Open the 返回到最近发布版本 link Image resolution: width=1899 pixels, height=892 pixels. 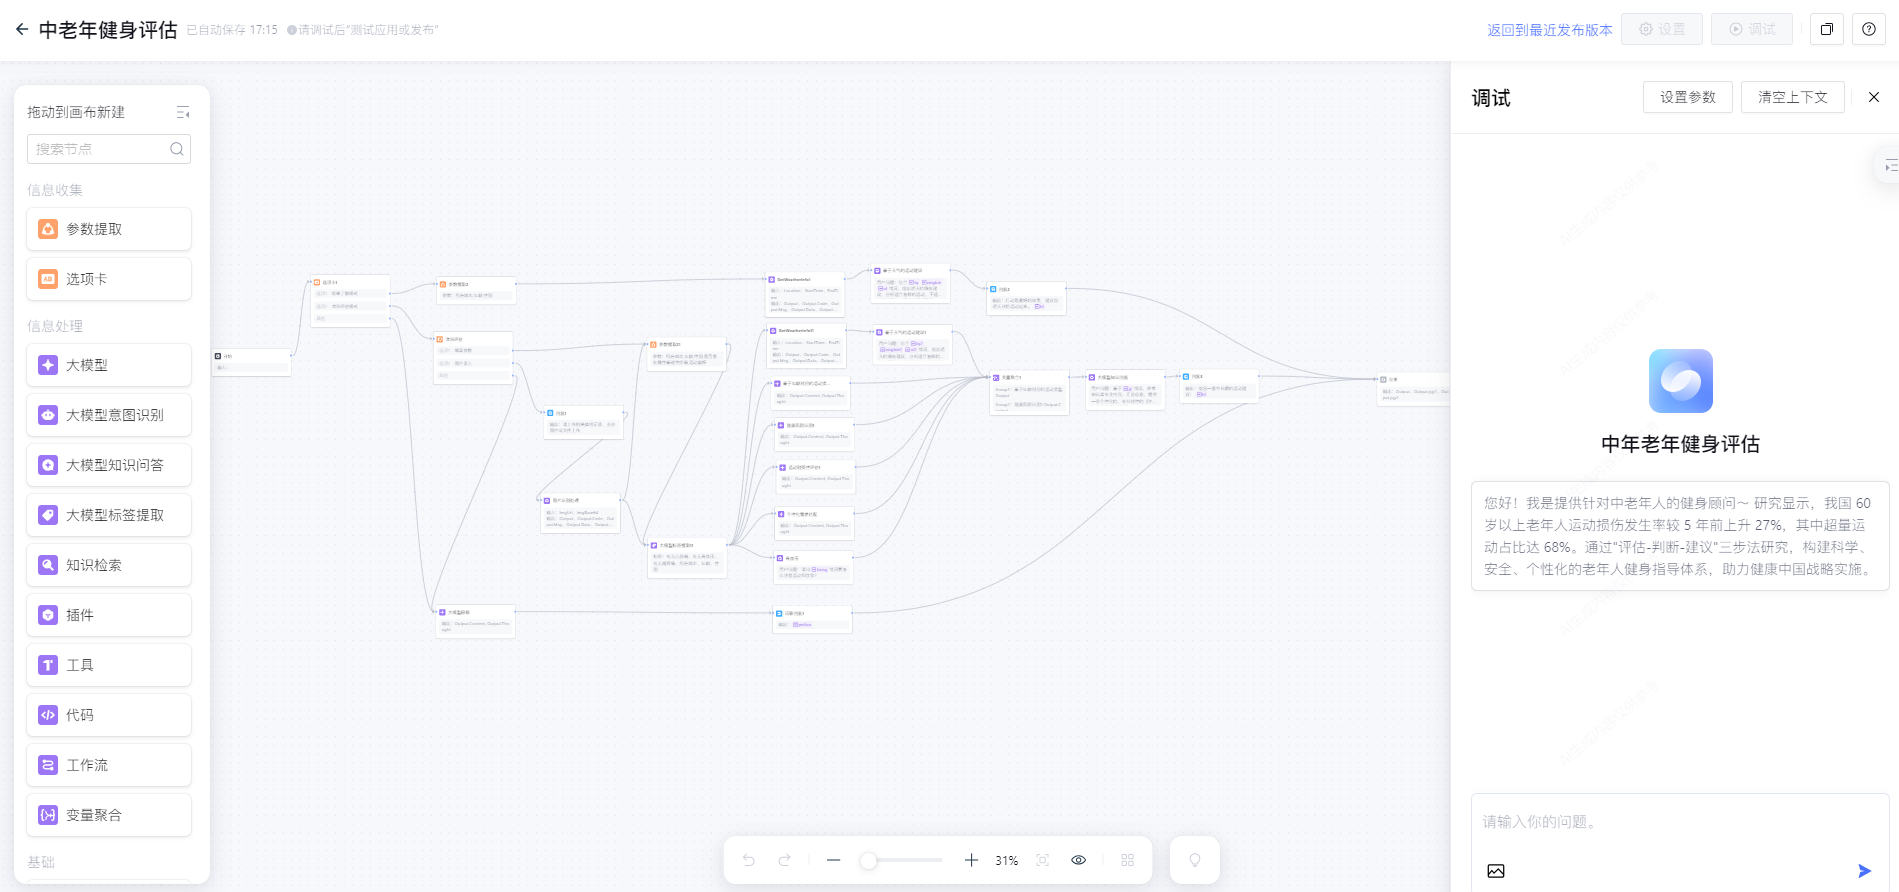1549,30
